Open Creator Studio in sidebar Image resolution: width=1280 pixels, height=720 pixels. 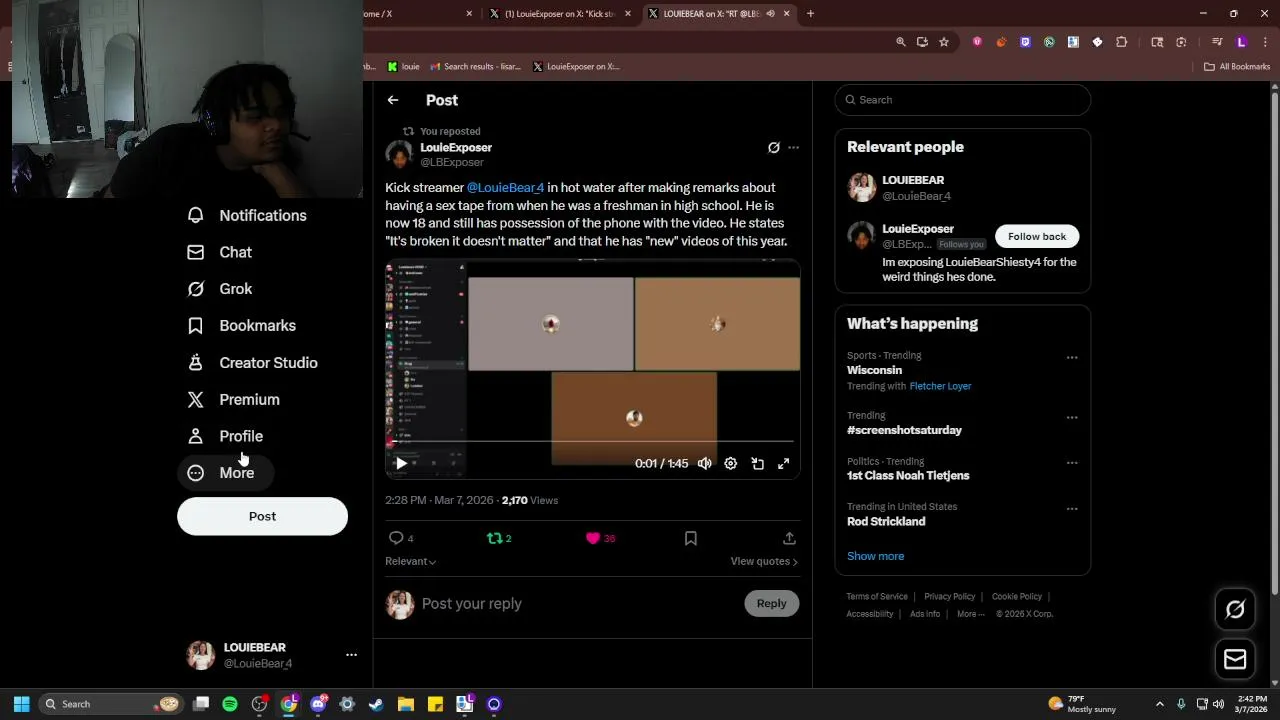[253, 363]
